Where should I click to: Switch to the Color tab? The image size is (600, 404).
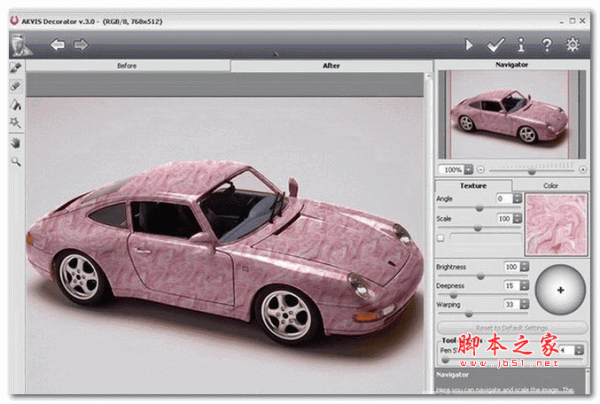(550, 185)
